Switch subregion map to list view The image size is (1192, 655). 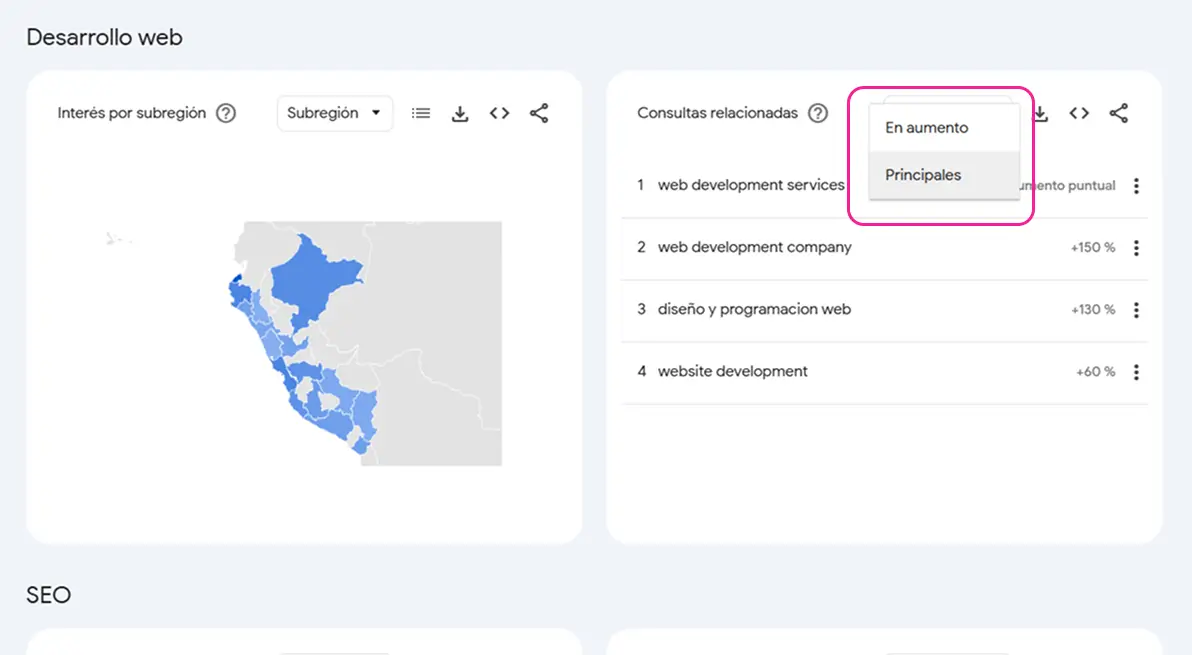click(420, 113)
